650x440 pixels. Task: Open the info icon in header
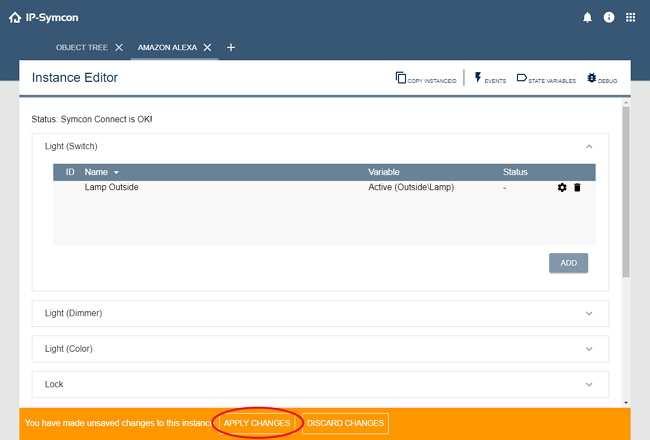[x=609, y=18]
